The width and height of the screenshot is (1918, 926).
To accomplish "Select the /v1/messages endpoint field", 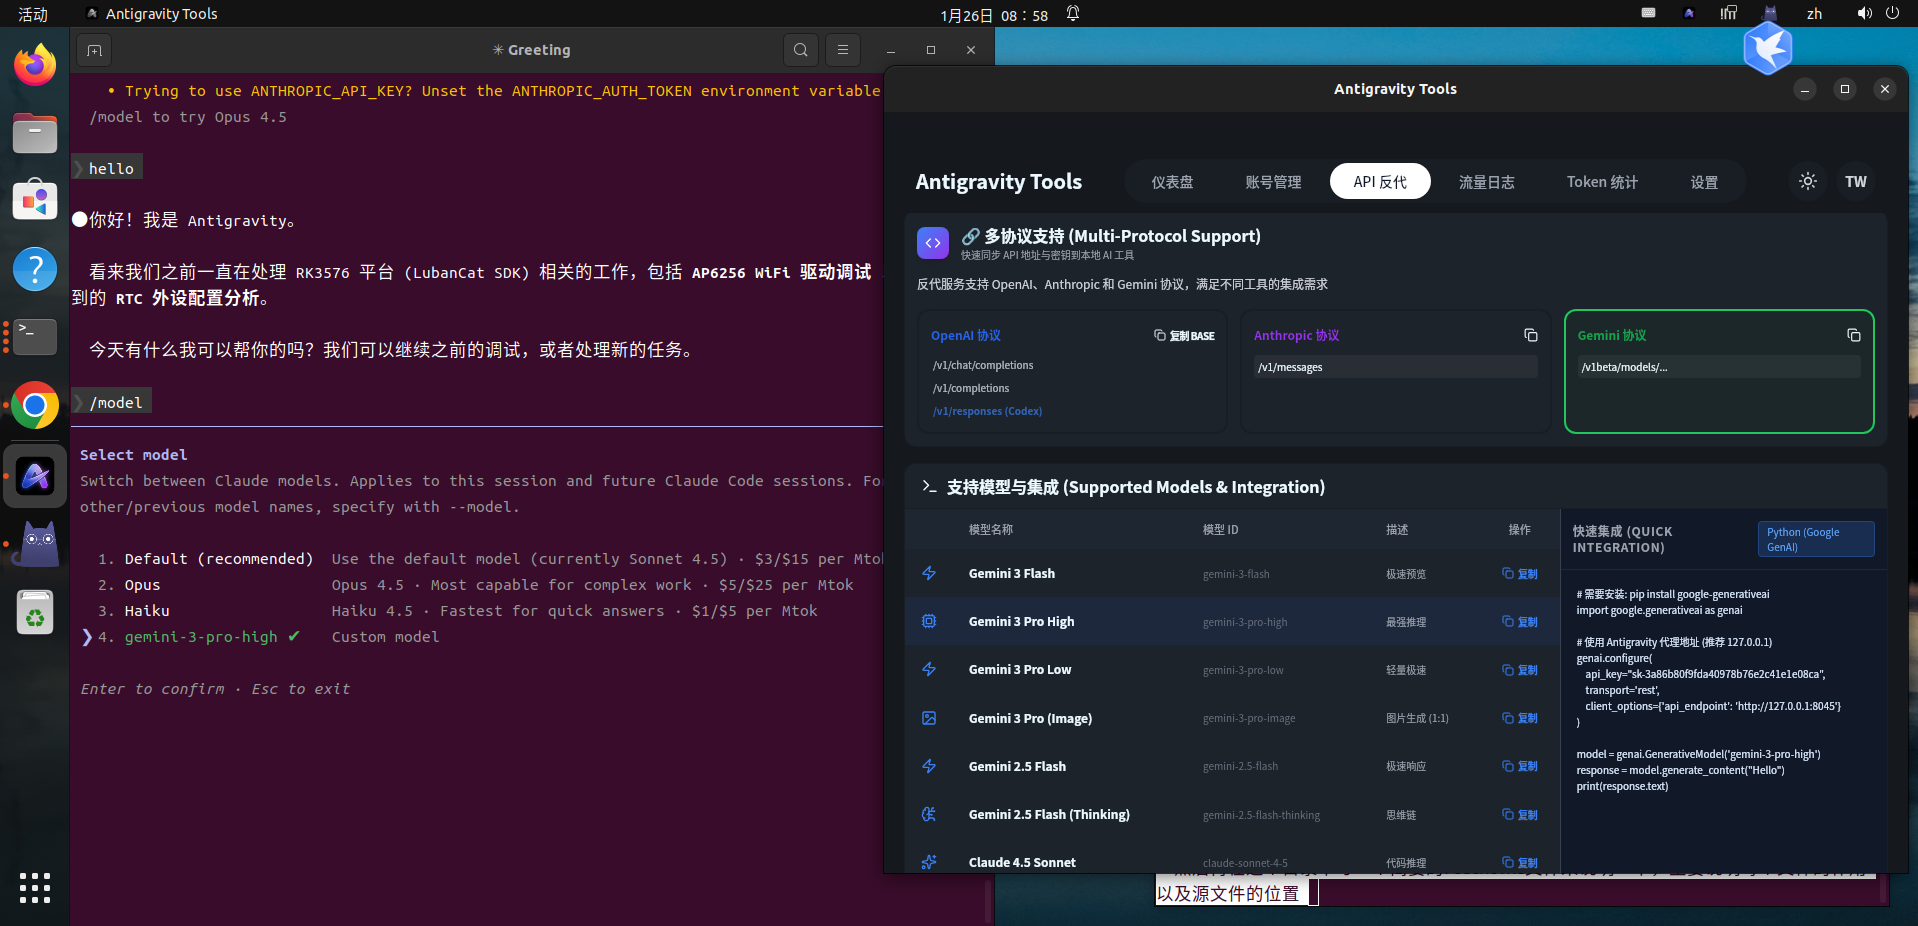I will click(x=1396, y=367).
